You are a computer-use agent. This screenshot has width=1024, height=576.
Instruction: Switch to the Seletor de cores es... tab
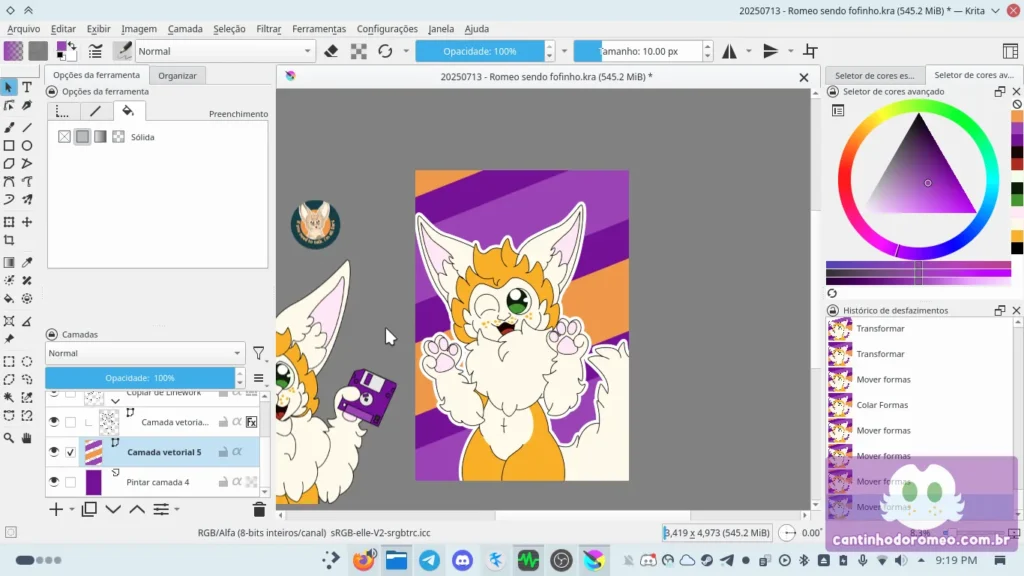[x=874, y=76]
